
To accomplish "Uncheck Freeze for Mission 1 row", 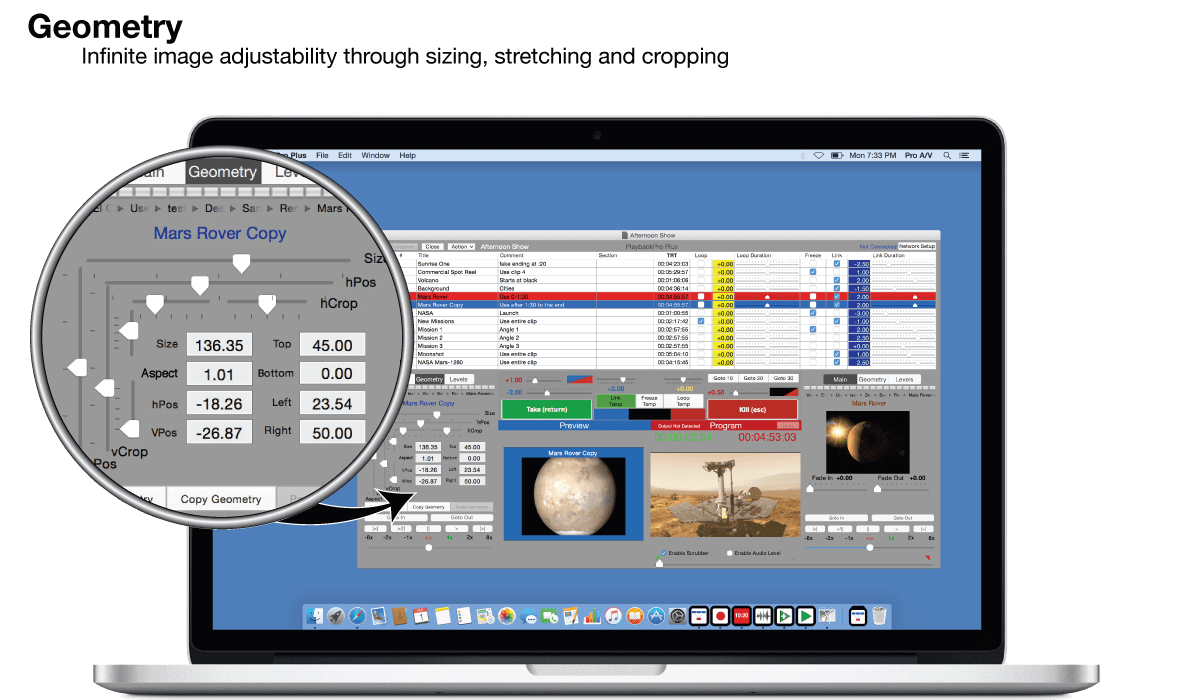I will [x=813, y=329].
